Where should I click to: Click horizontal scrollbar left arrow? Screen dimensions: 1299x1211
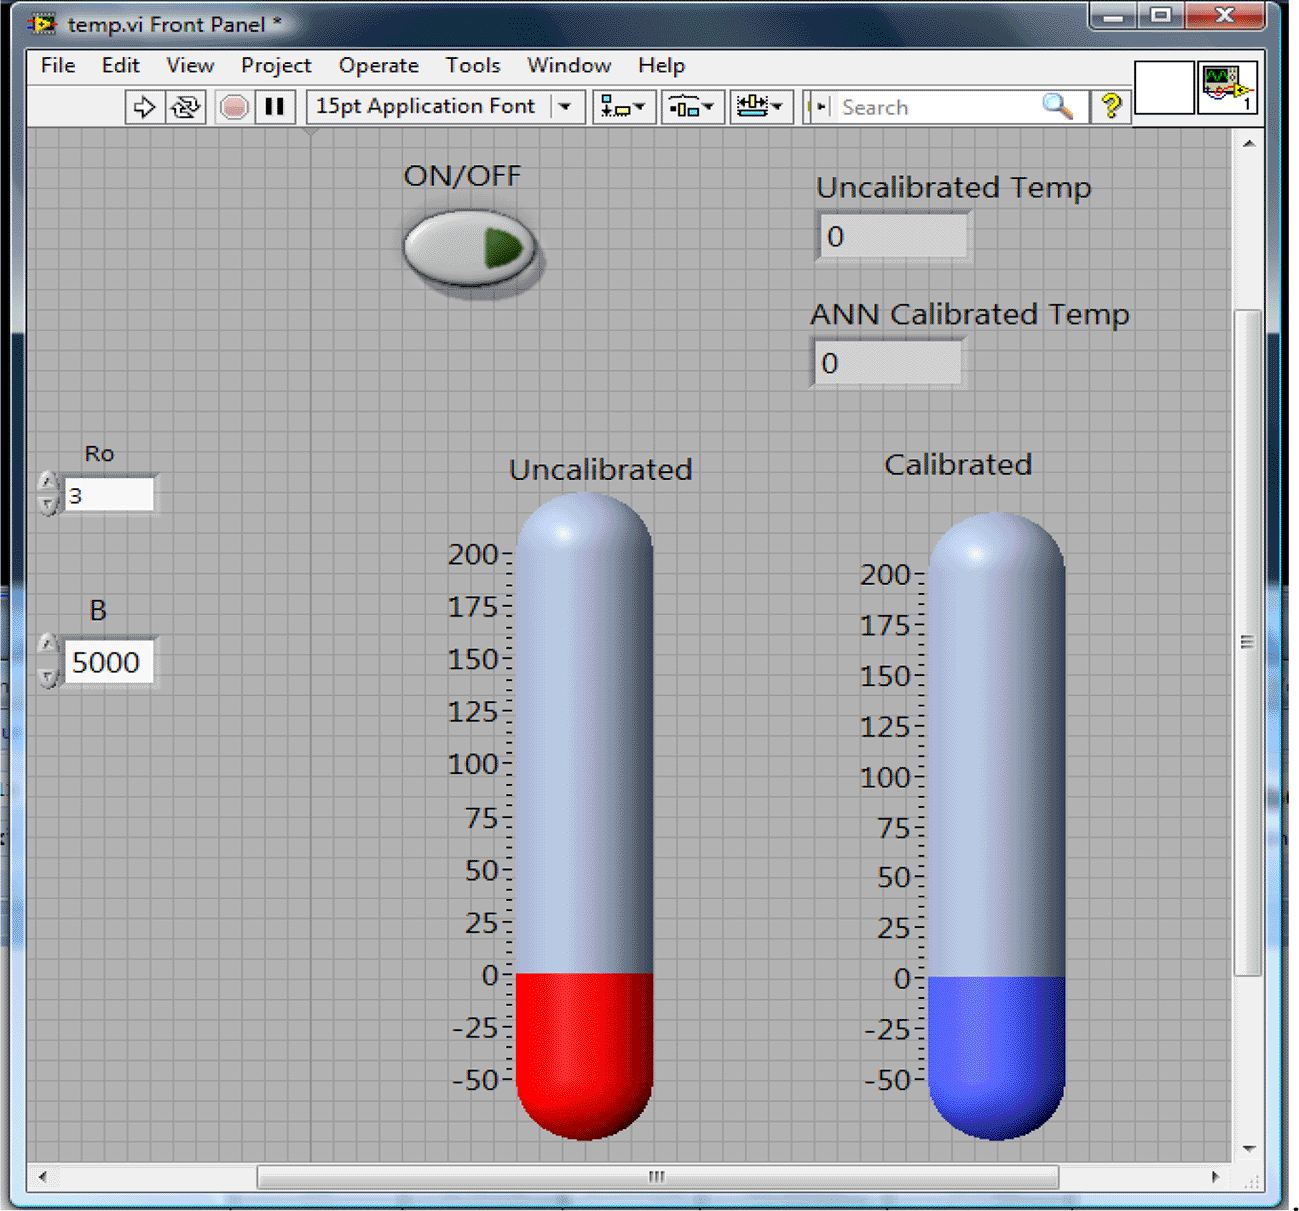tap(42, 1177)
